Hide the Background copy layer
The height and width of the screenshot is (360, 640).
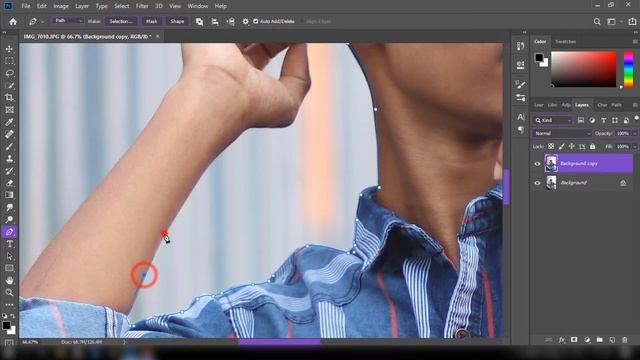click(x=537, y=164)
